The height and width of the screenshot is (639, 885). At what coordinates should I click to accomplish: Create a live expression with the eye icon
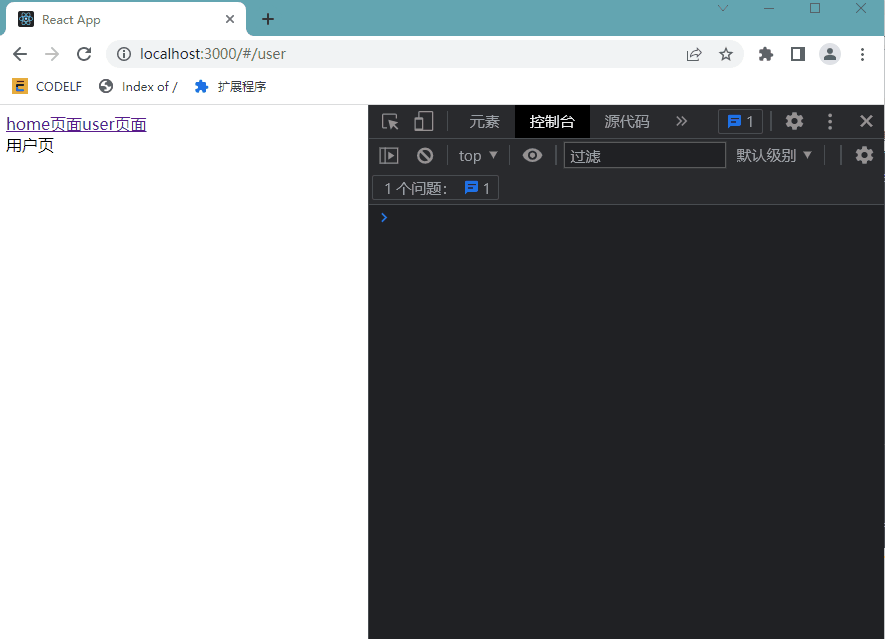532,155
